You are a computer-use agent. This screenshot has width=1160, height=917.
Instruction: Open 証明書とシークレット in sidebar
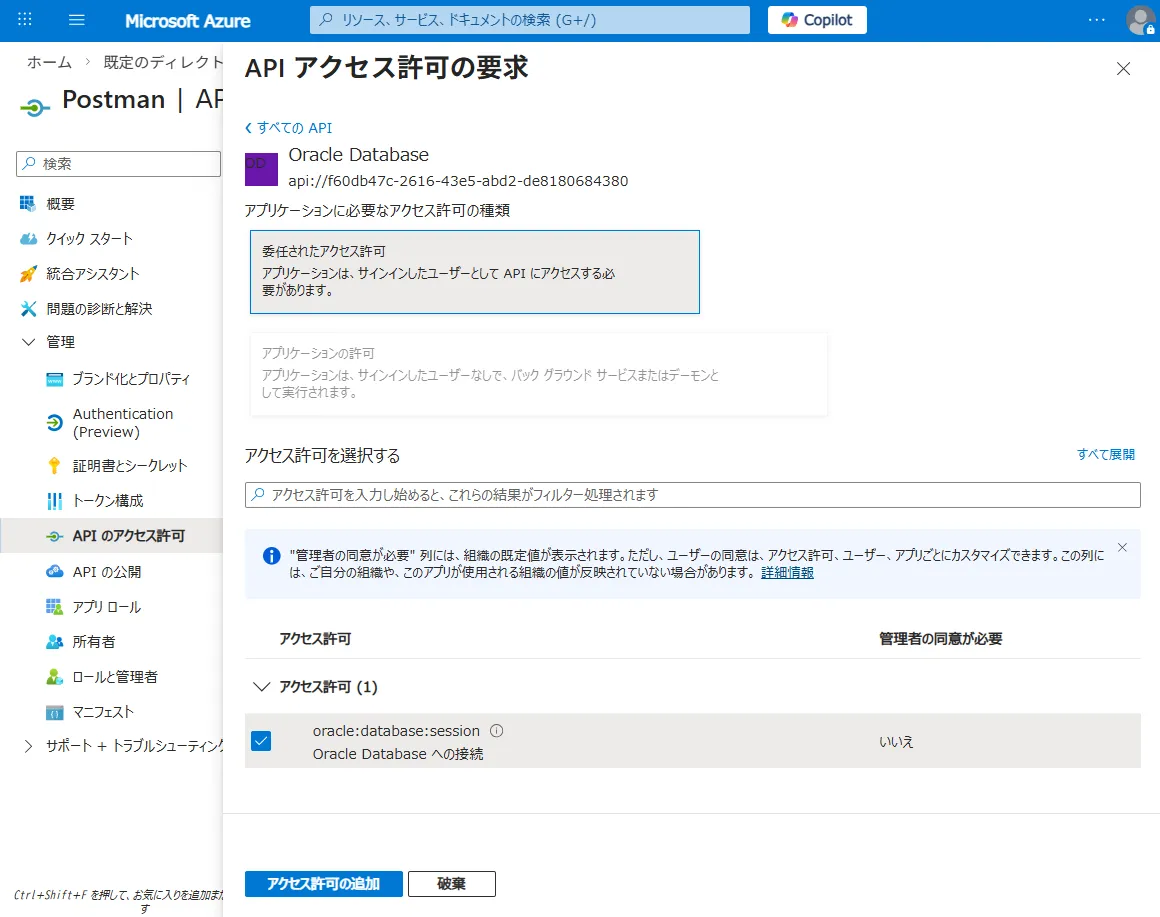[129, 465]
